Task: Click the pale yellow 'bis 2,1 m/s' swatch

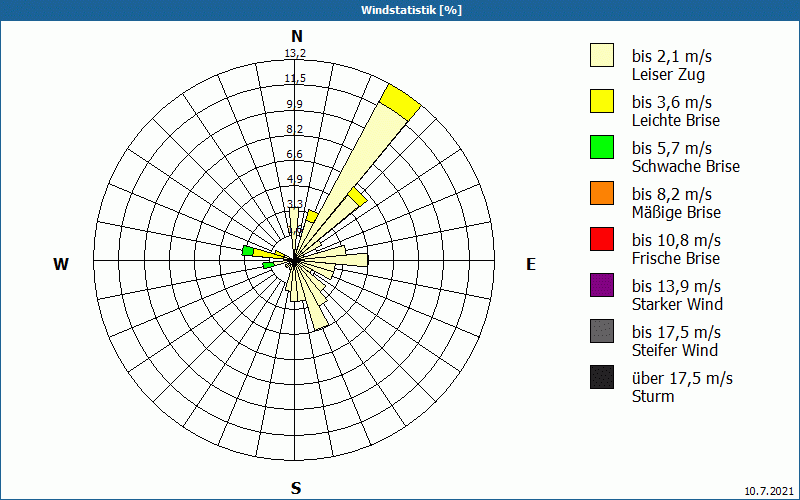Action: click(602, 55)
